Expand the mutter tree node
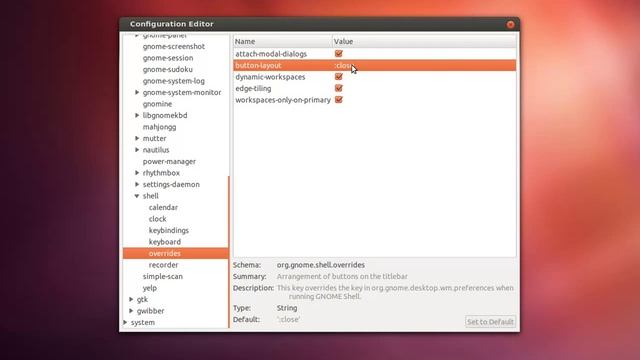The height and width of the screenshot is (360, 640). tap(137, 138)
